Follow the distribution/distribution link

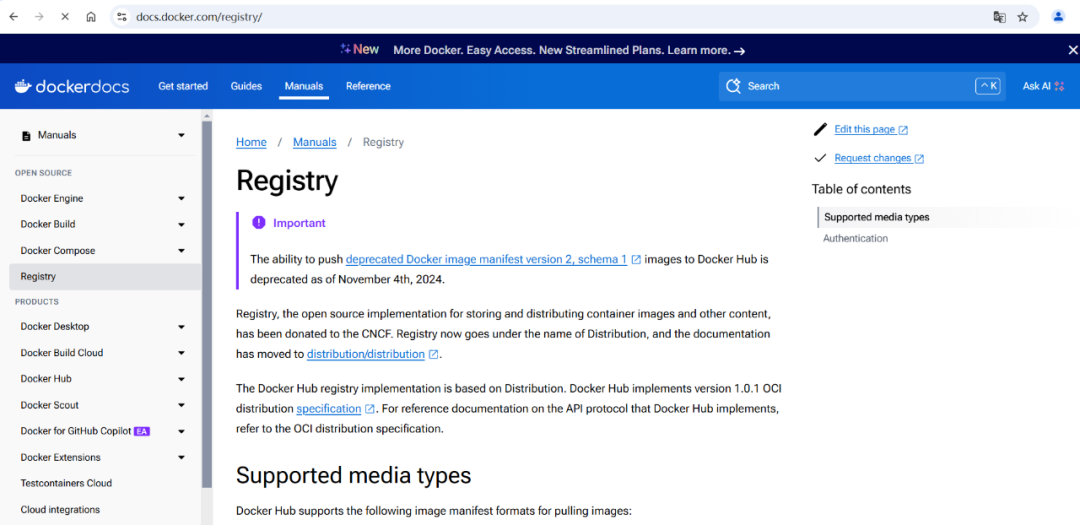click(366, 354)
